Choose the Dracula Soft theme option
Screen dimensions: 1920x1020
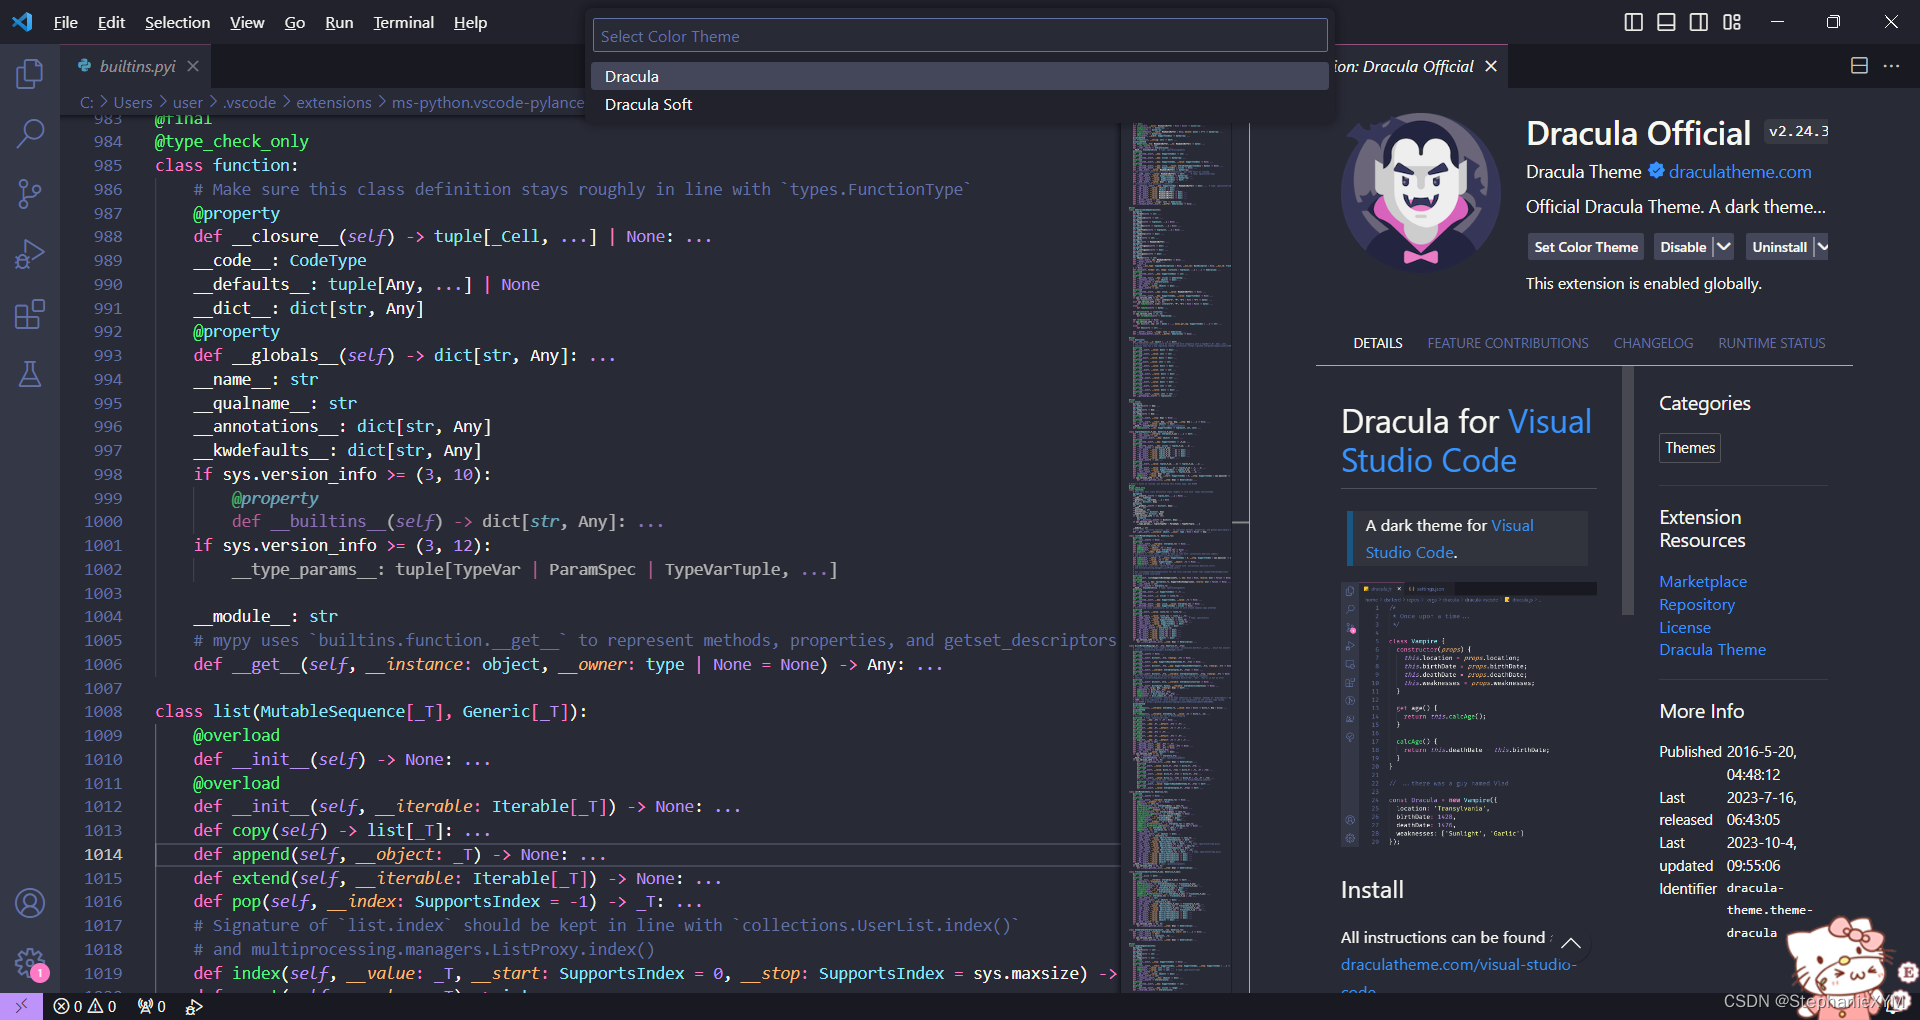tap(960, 104)
